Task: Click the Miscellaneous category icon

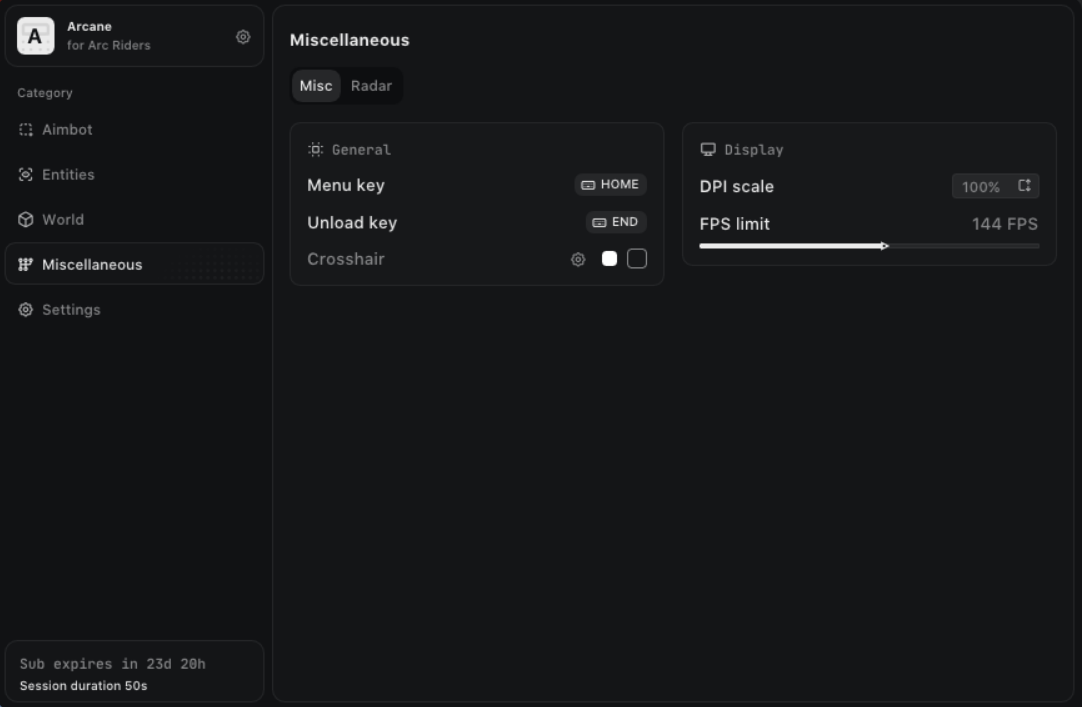Action: coord(26,265)
